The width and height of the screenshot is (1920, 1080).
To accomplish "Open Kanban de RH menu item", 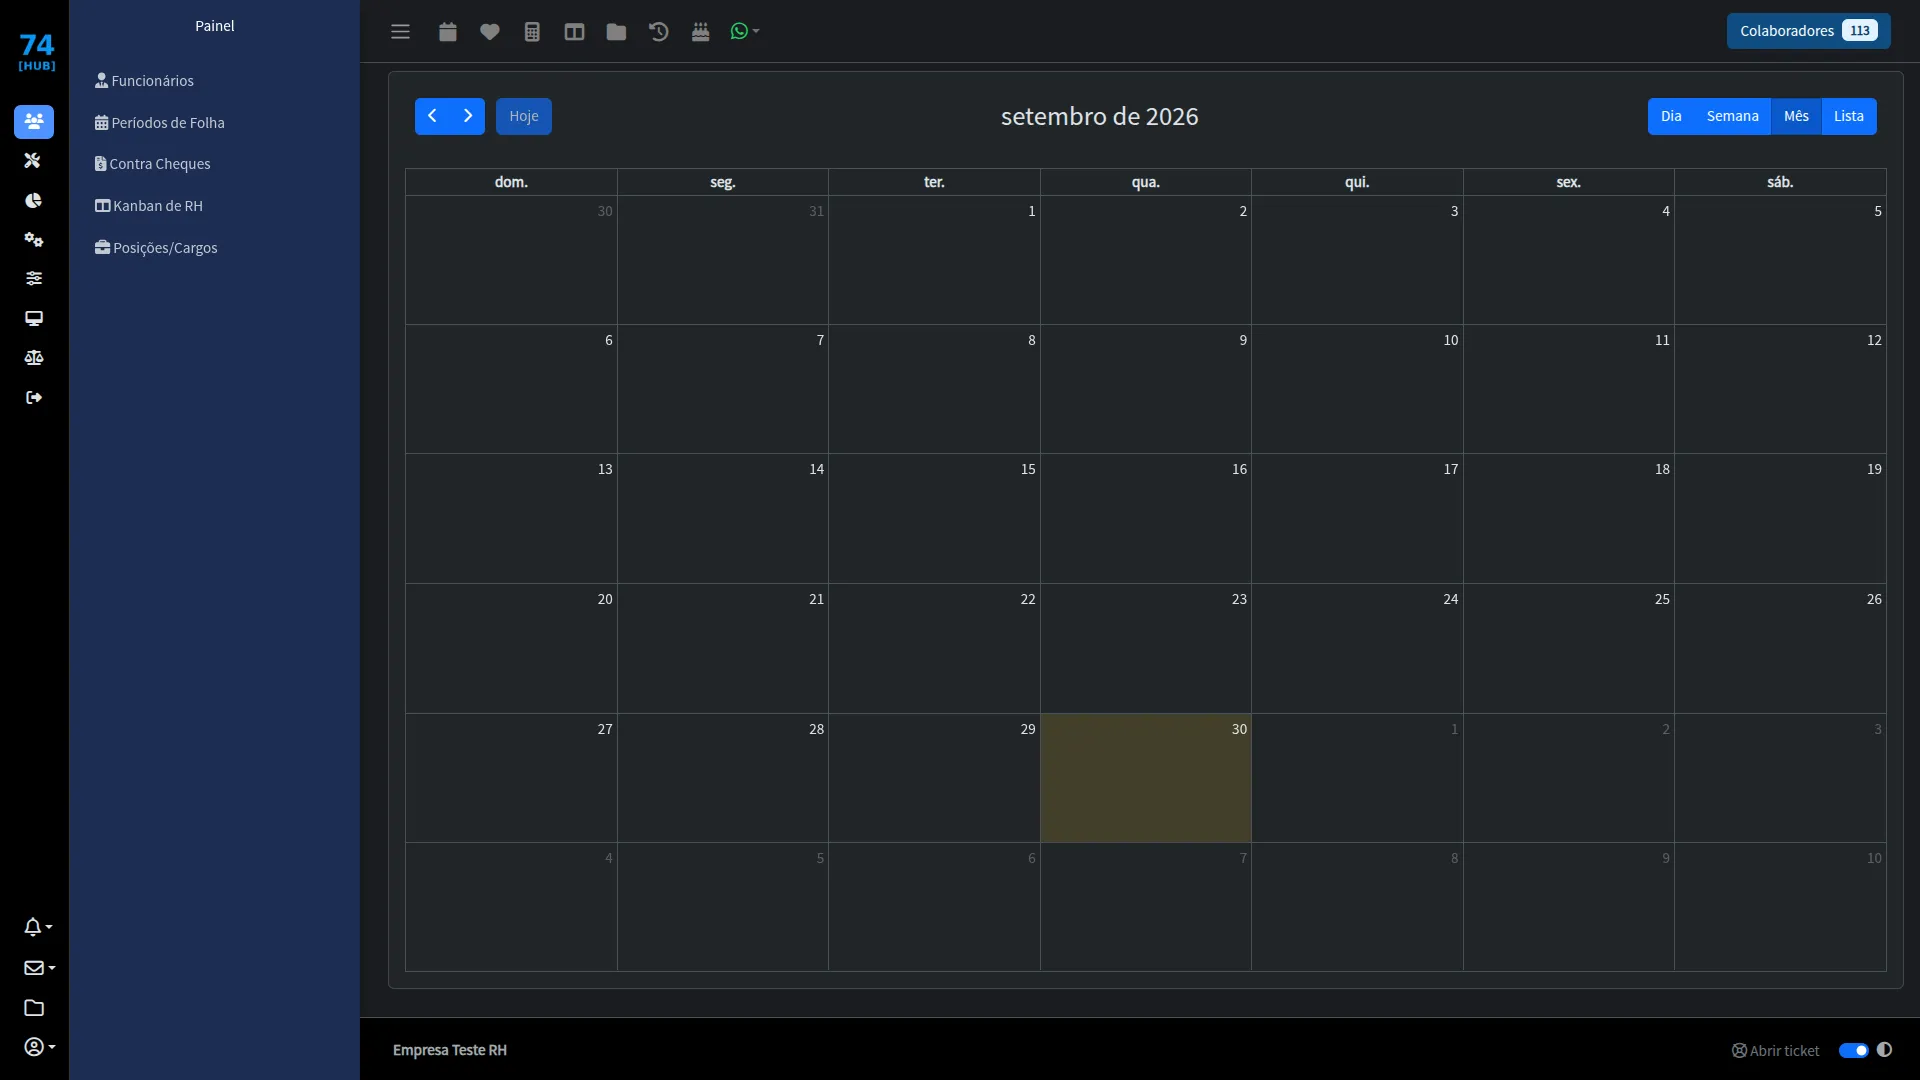I will (149, 206).
